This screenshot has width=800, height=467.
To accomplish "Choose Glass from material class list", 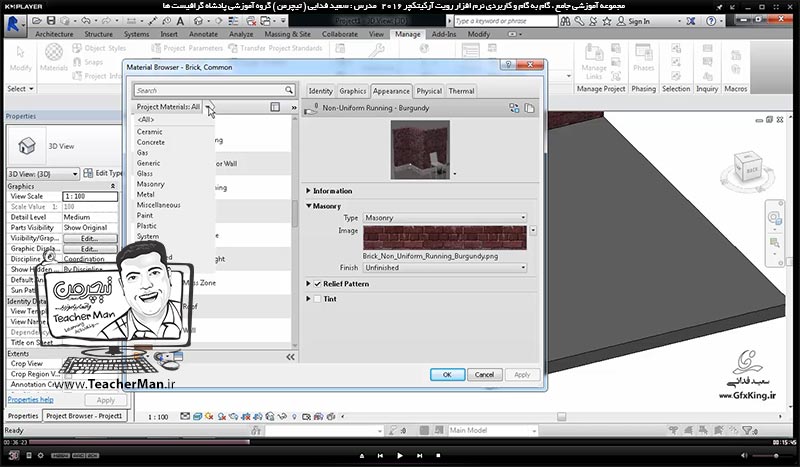I will click(x=144, y=173).
